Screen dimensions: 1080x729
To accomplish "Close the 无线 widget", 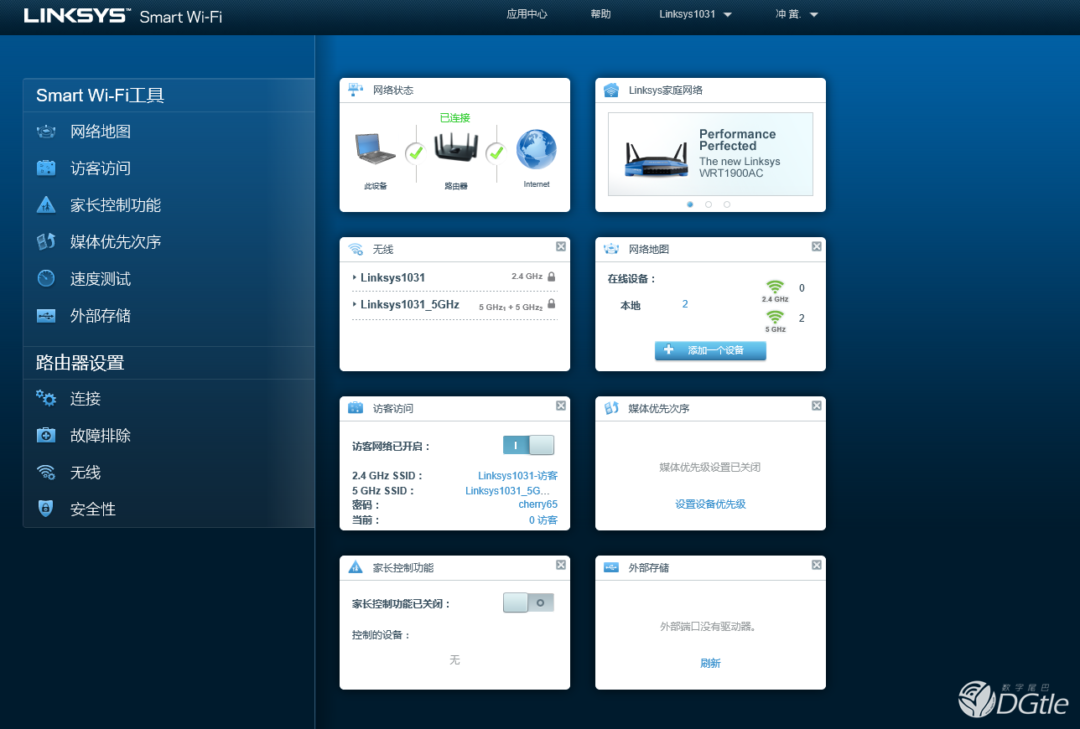I will coord(561,247).
